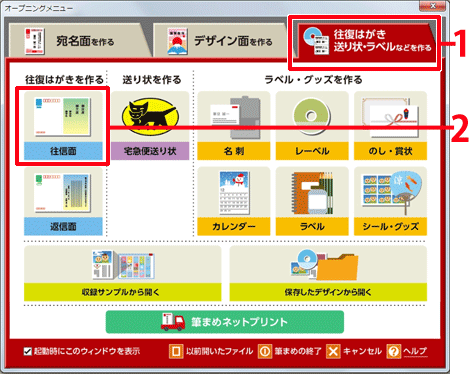Launch 筆まめネットプリント service

(225, 322)
